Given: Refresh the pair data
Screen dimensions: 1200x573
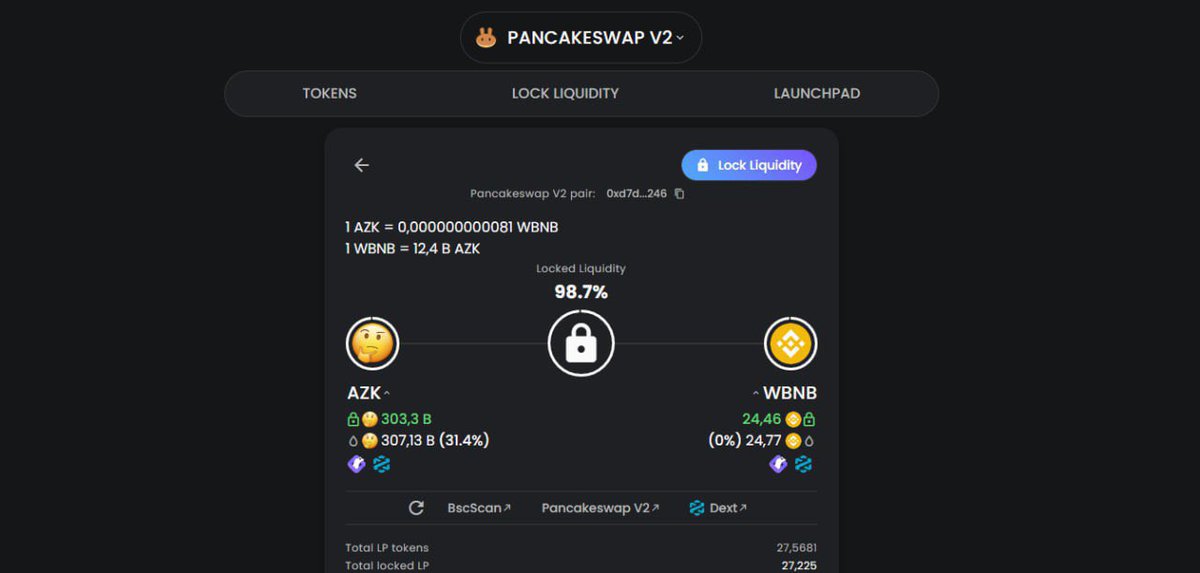Looking at the screenshot, I should [x=417, y=508].
